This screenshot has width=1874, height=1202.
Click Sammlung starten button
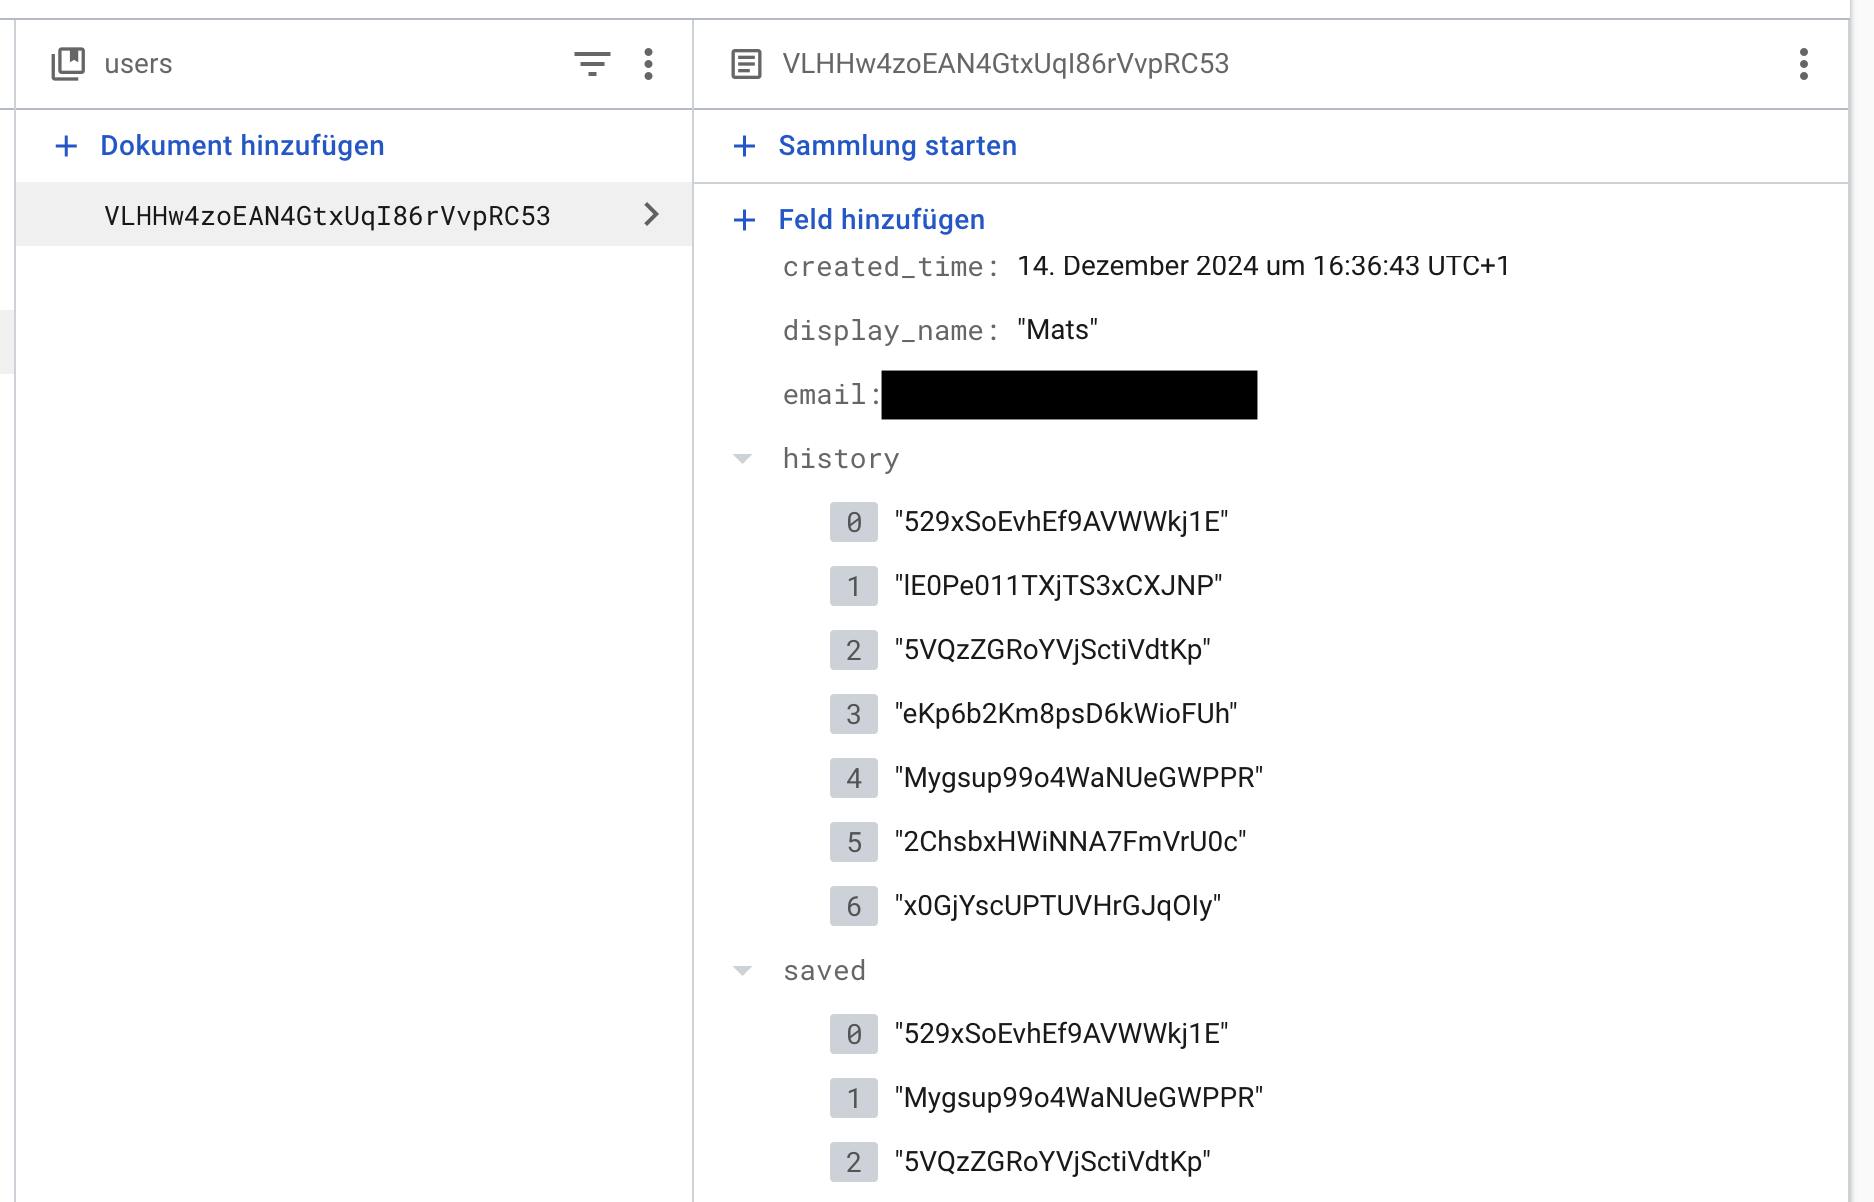tap(897, 146)
